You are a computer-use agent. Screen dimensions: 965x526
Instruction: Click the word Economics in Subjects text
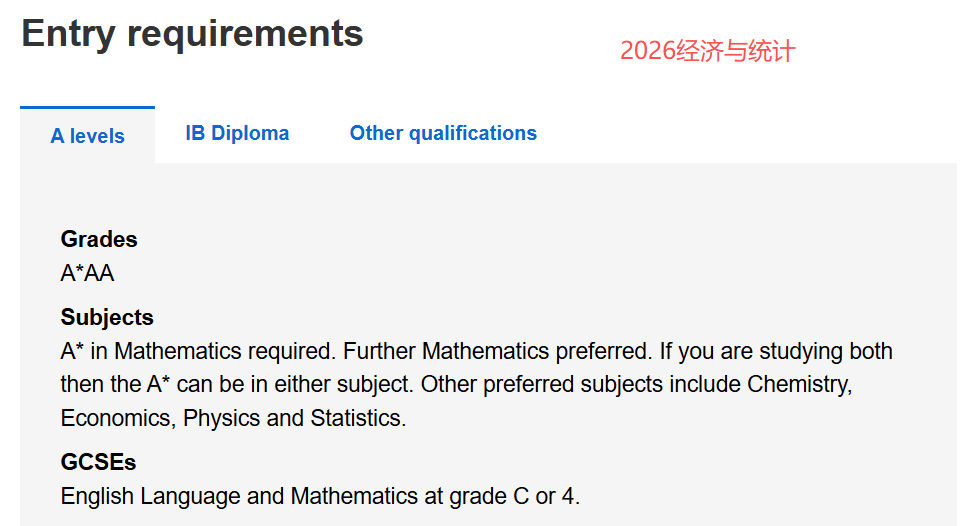[x=116, y=418]
